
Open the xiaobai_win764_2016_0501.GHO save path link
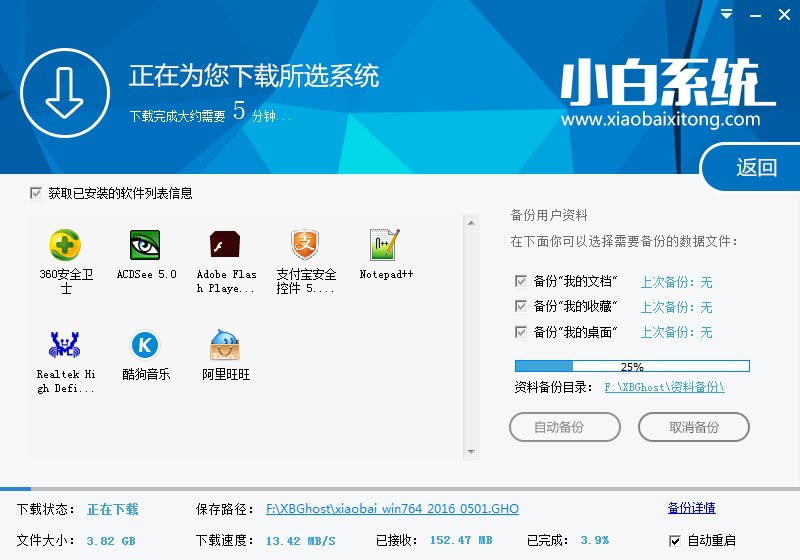(392, 509)
